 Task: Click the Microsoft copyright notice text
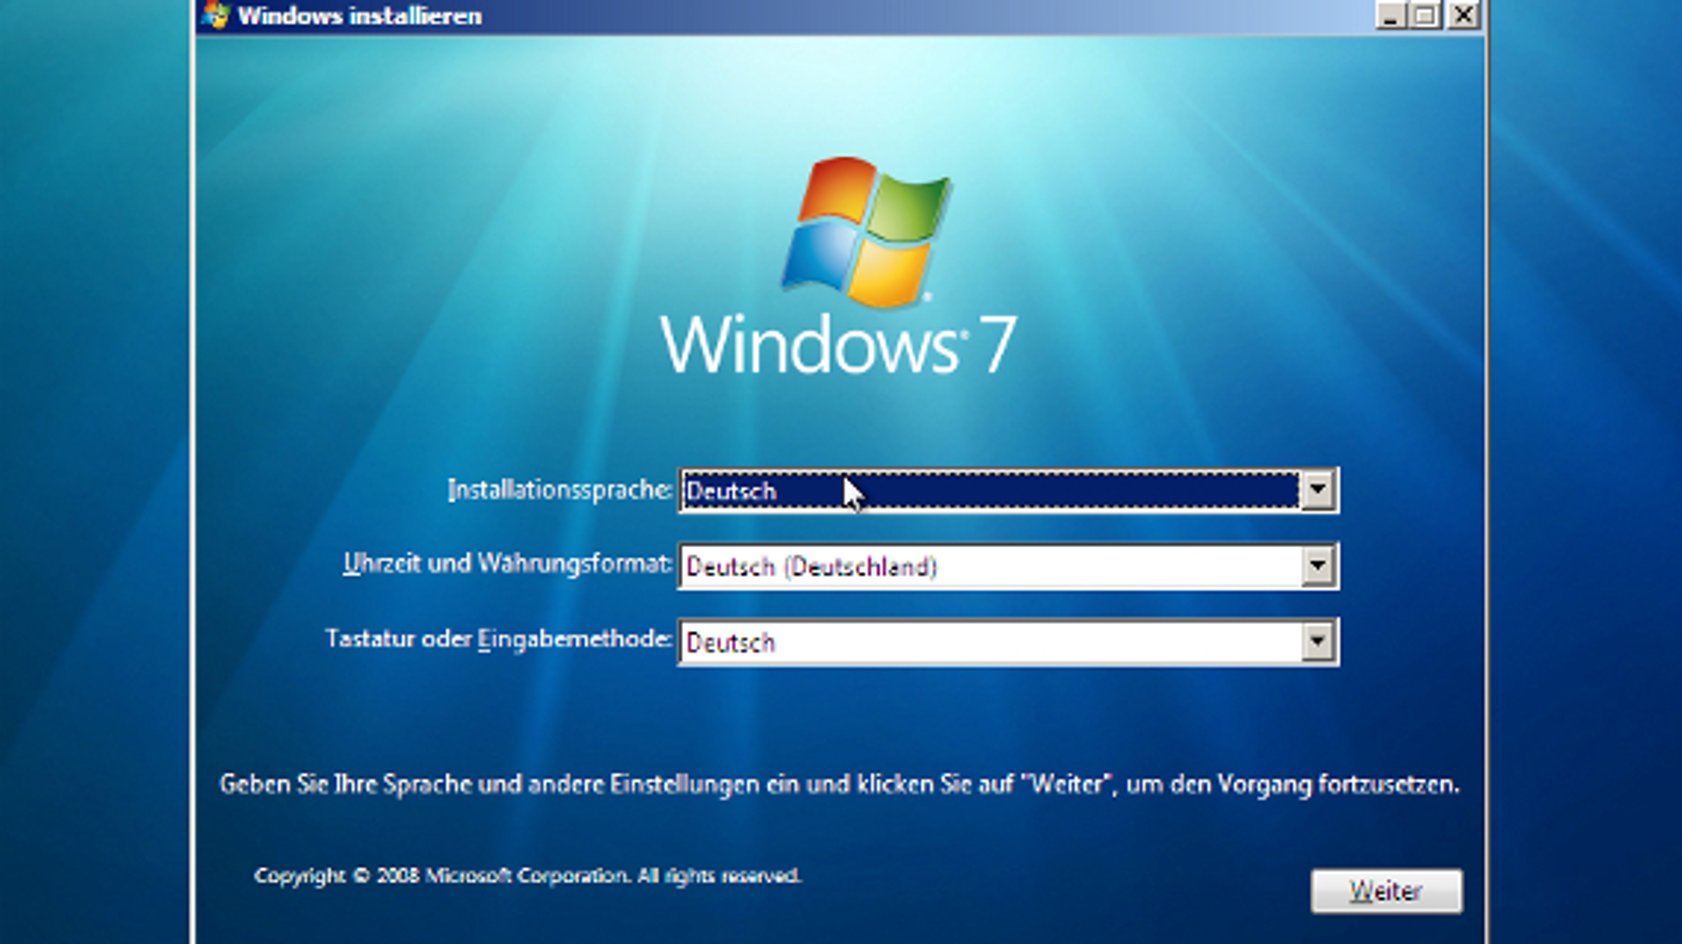(x=527, y=876)
